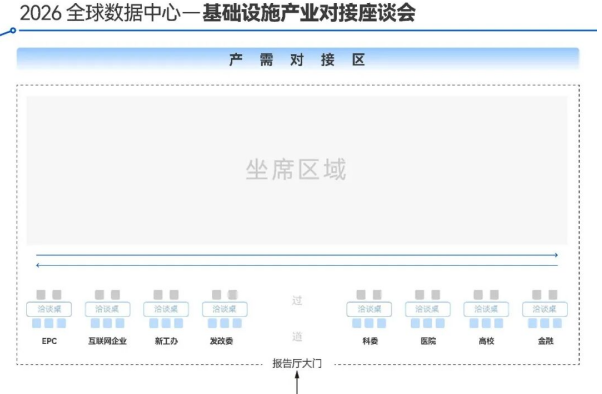Screen dimensions: 602x394
Task: Click the 产需对接区 header banner
Action: click(298, 59)
